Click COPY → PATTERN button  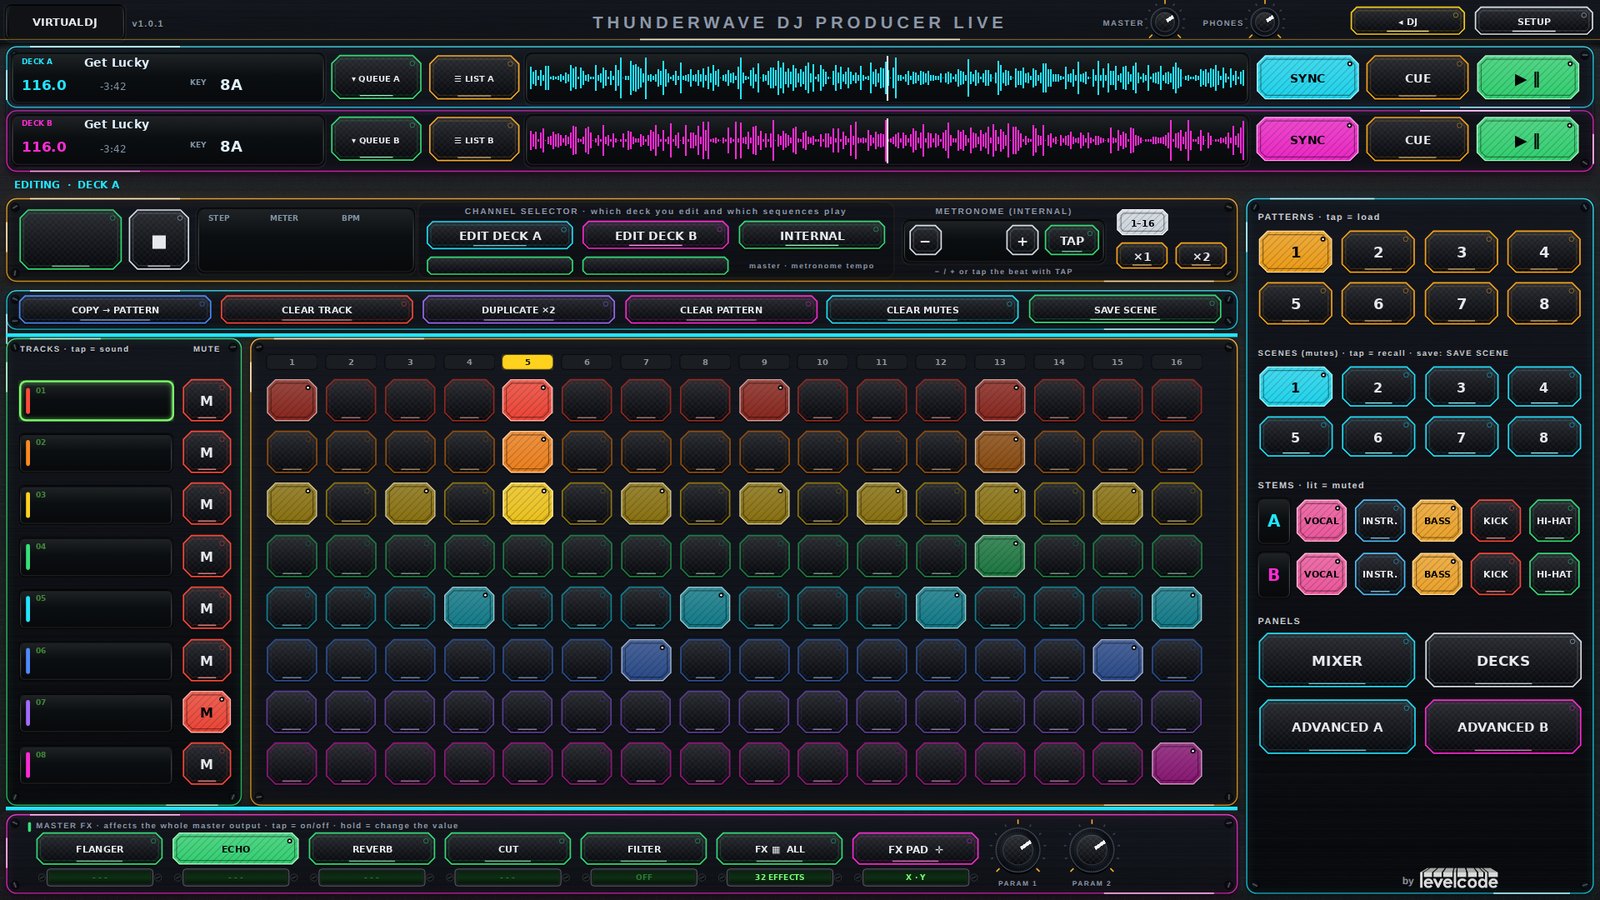click(x=115, y=310)
